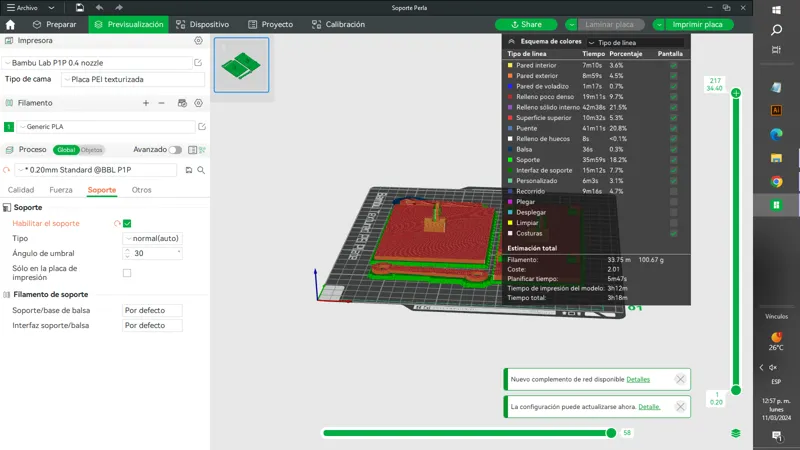Viewport: 800px width, 450px height.
Task: Open Windows Start menu
Action: coord(777,10)
